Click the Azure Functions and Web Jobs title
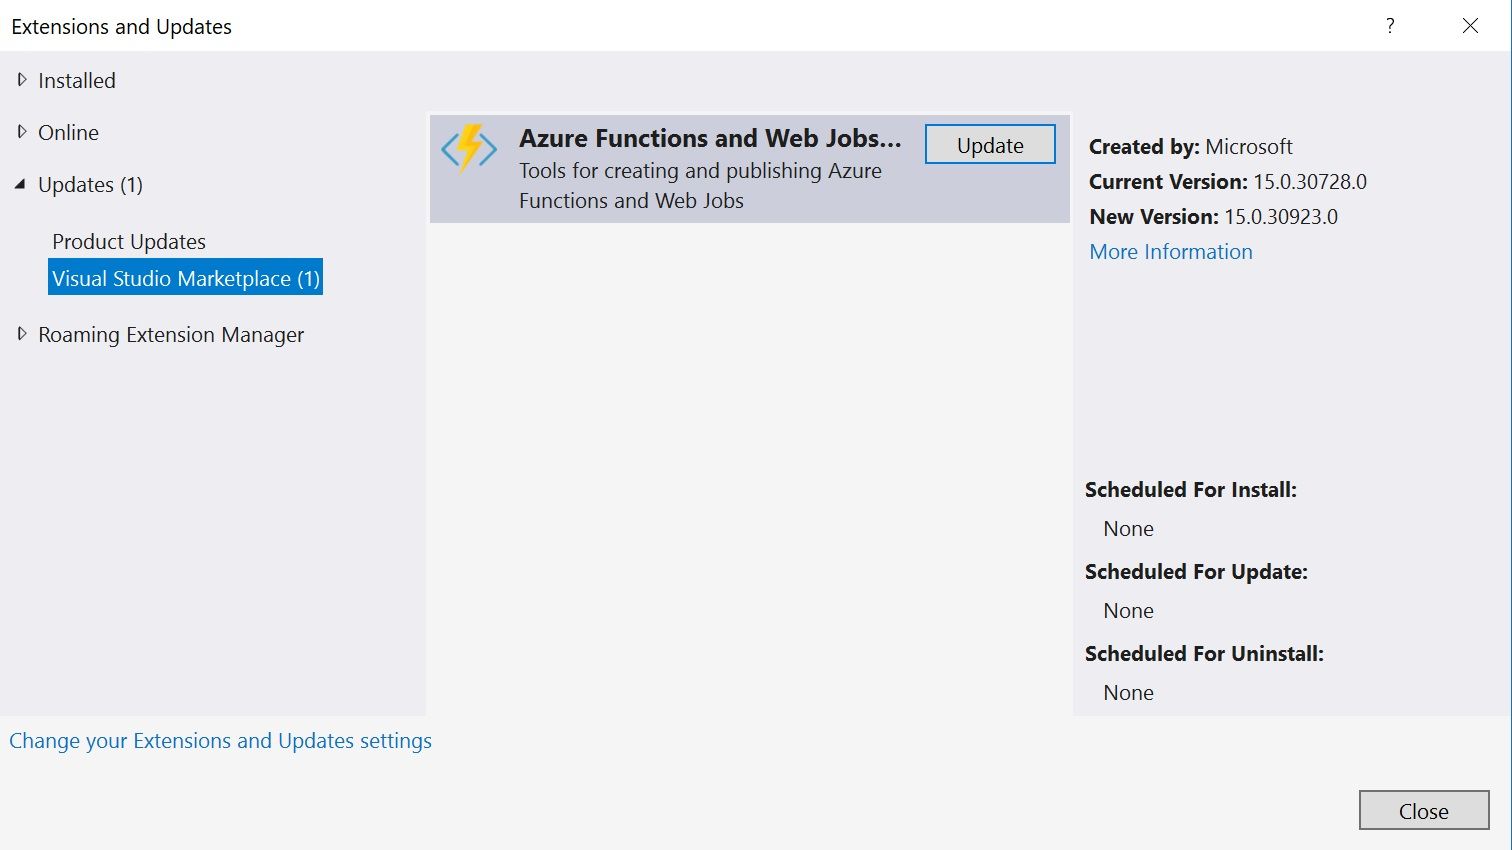 click(709, 138)
